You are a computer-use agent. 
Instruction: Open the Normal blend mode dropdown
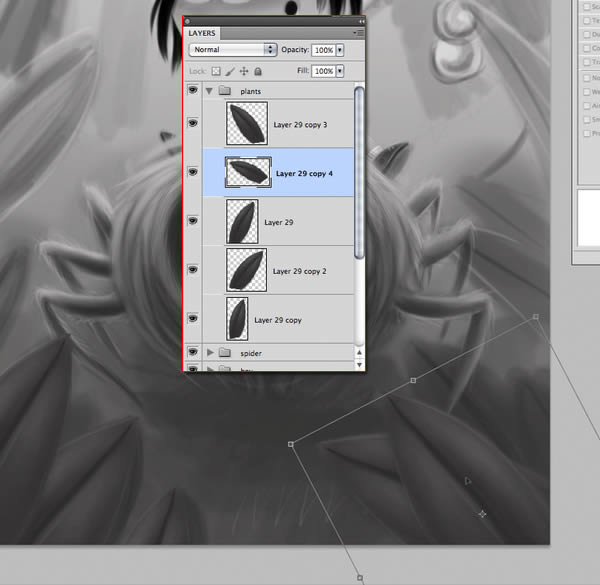233,50
